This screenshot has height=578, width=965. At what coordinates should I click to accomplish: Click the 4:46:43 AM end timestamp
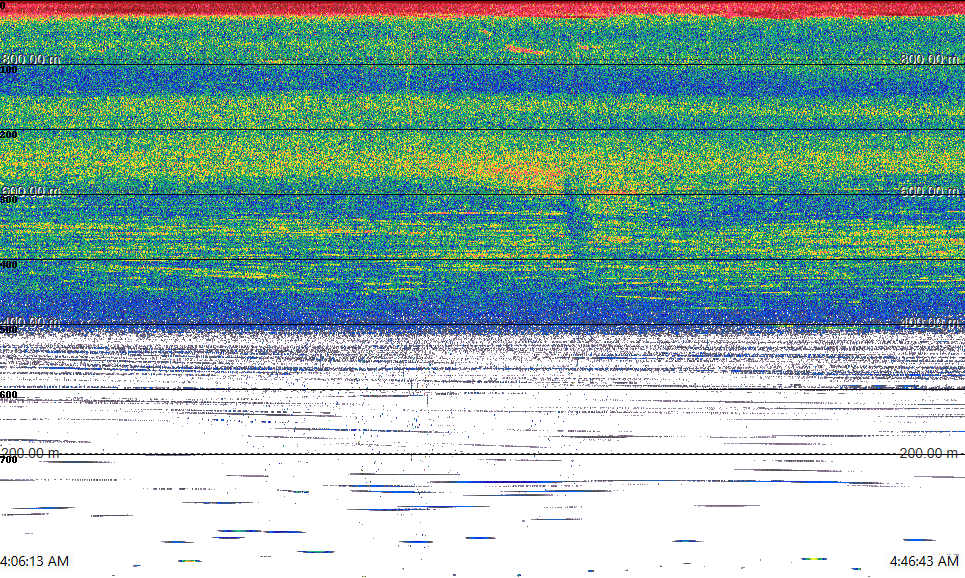[x=924, y=561]
